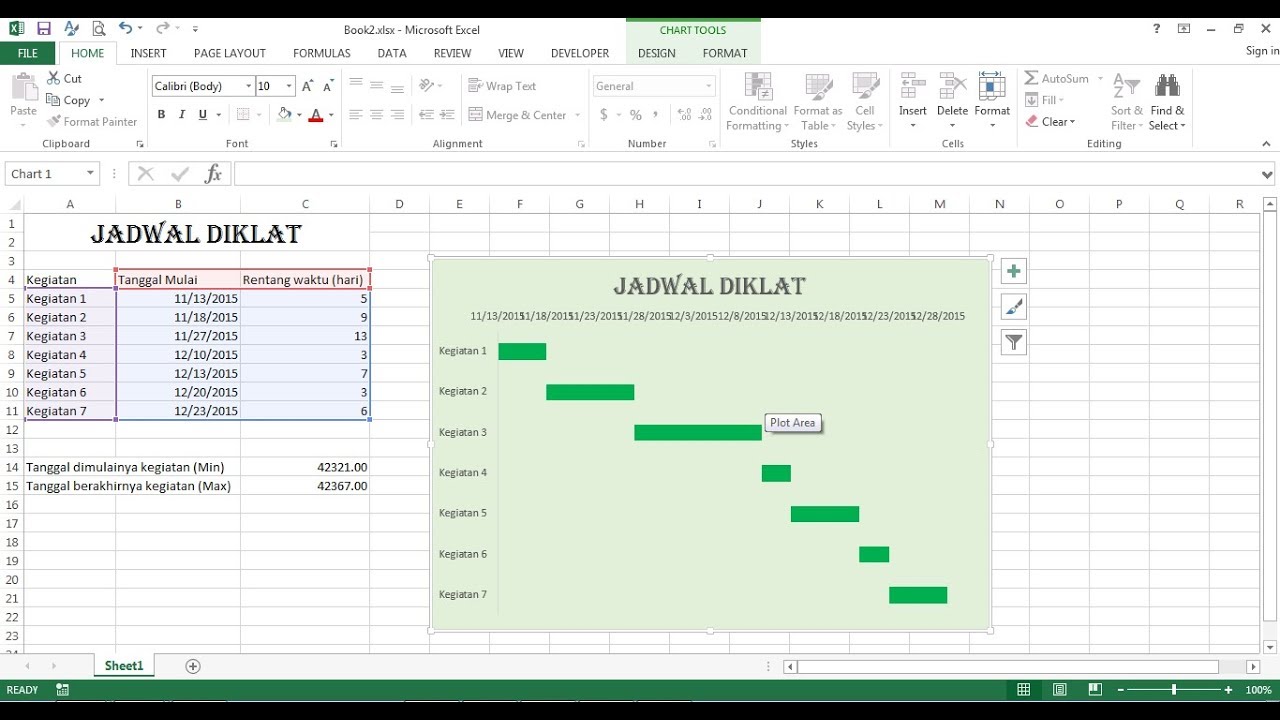This screenshot has height=720, width=1280.
Task: Add a new sheet with plus icon
Action: [x=193, y=666]
